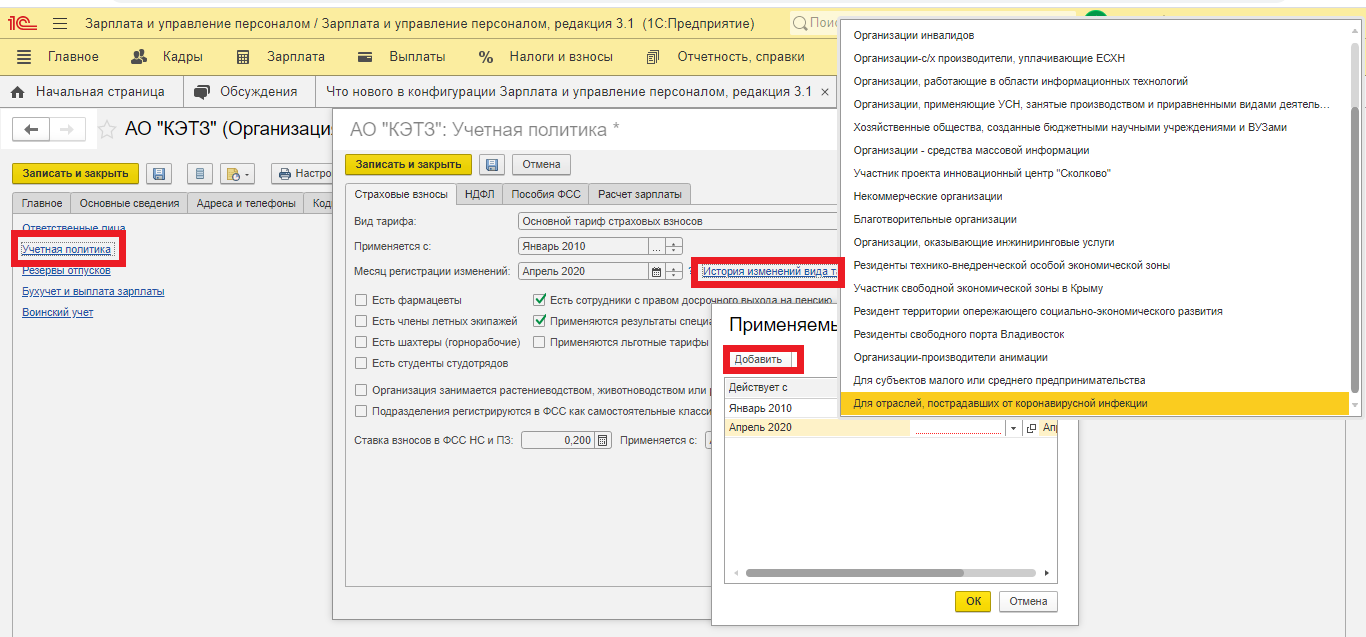Click the Начальная страница home icon
This screenshot has height=637, width=1366.
pyautogui.click(x=18, y=92)
